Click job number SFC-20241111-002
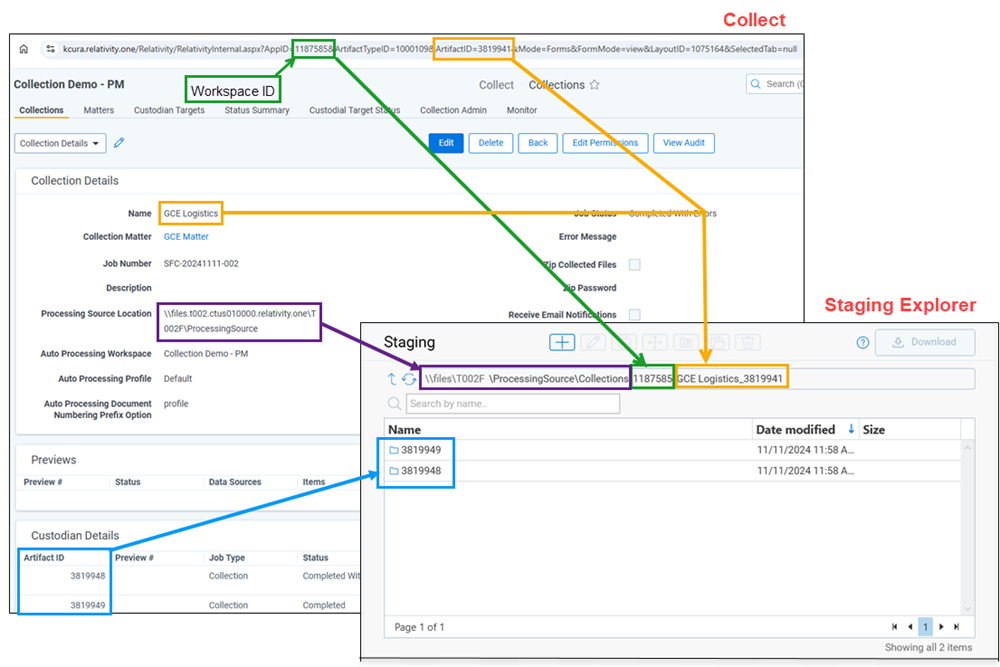 [201, 263]
